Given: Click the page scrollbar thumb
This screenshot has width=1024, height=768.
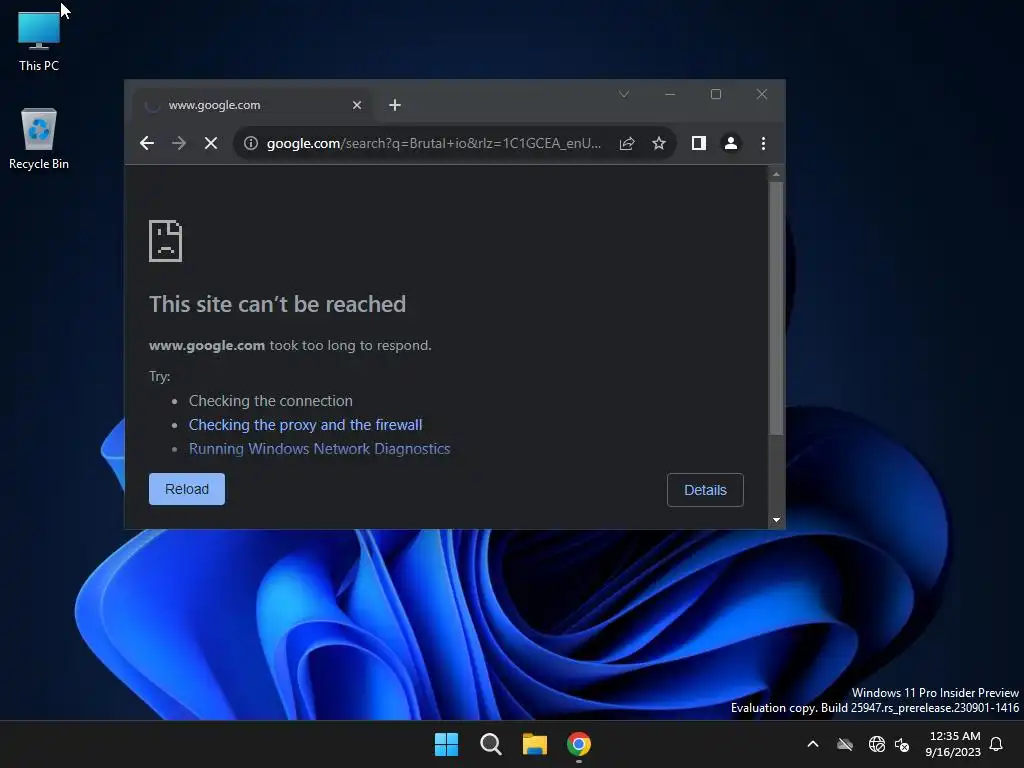Looking at the screenshot, I should (x=776, y=308).
